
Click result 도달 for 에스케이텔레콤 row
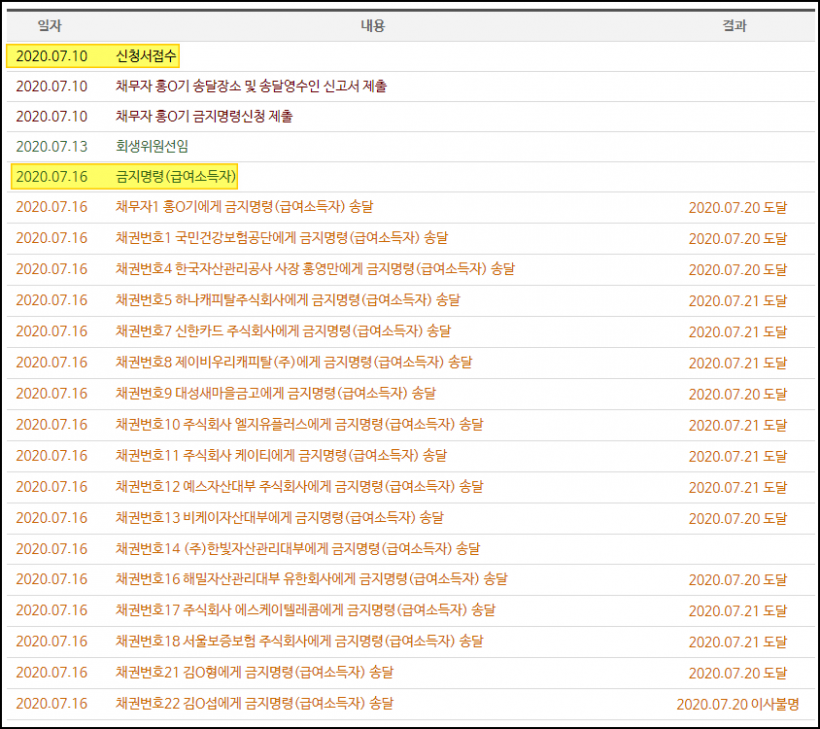click(737, 611)
